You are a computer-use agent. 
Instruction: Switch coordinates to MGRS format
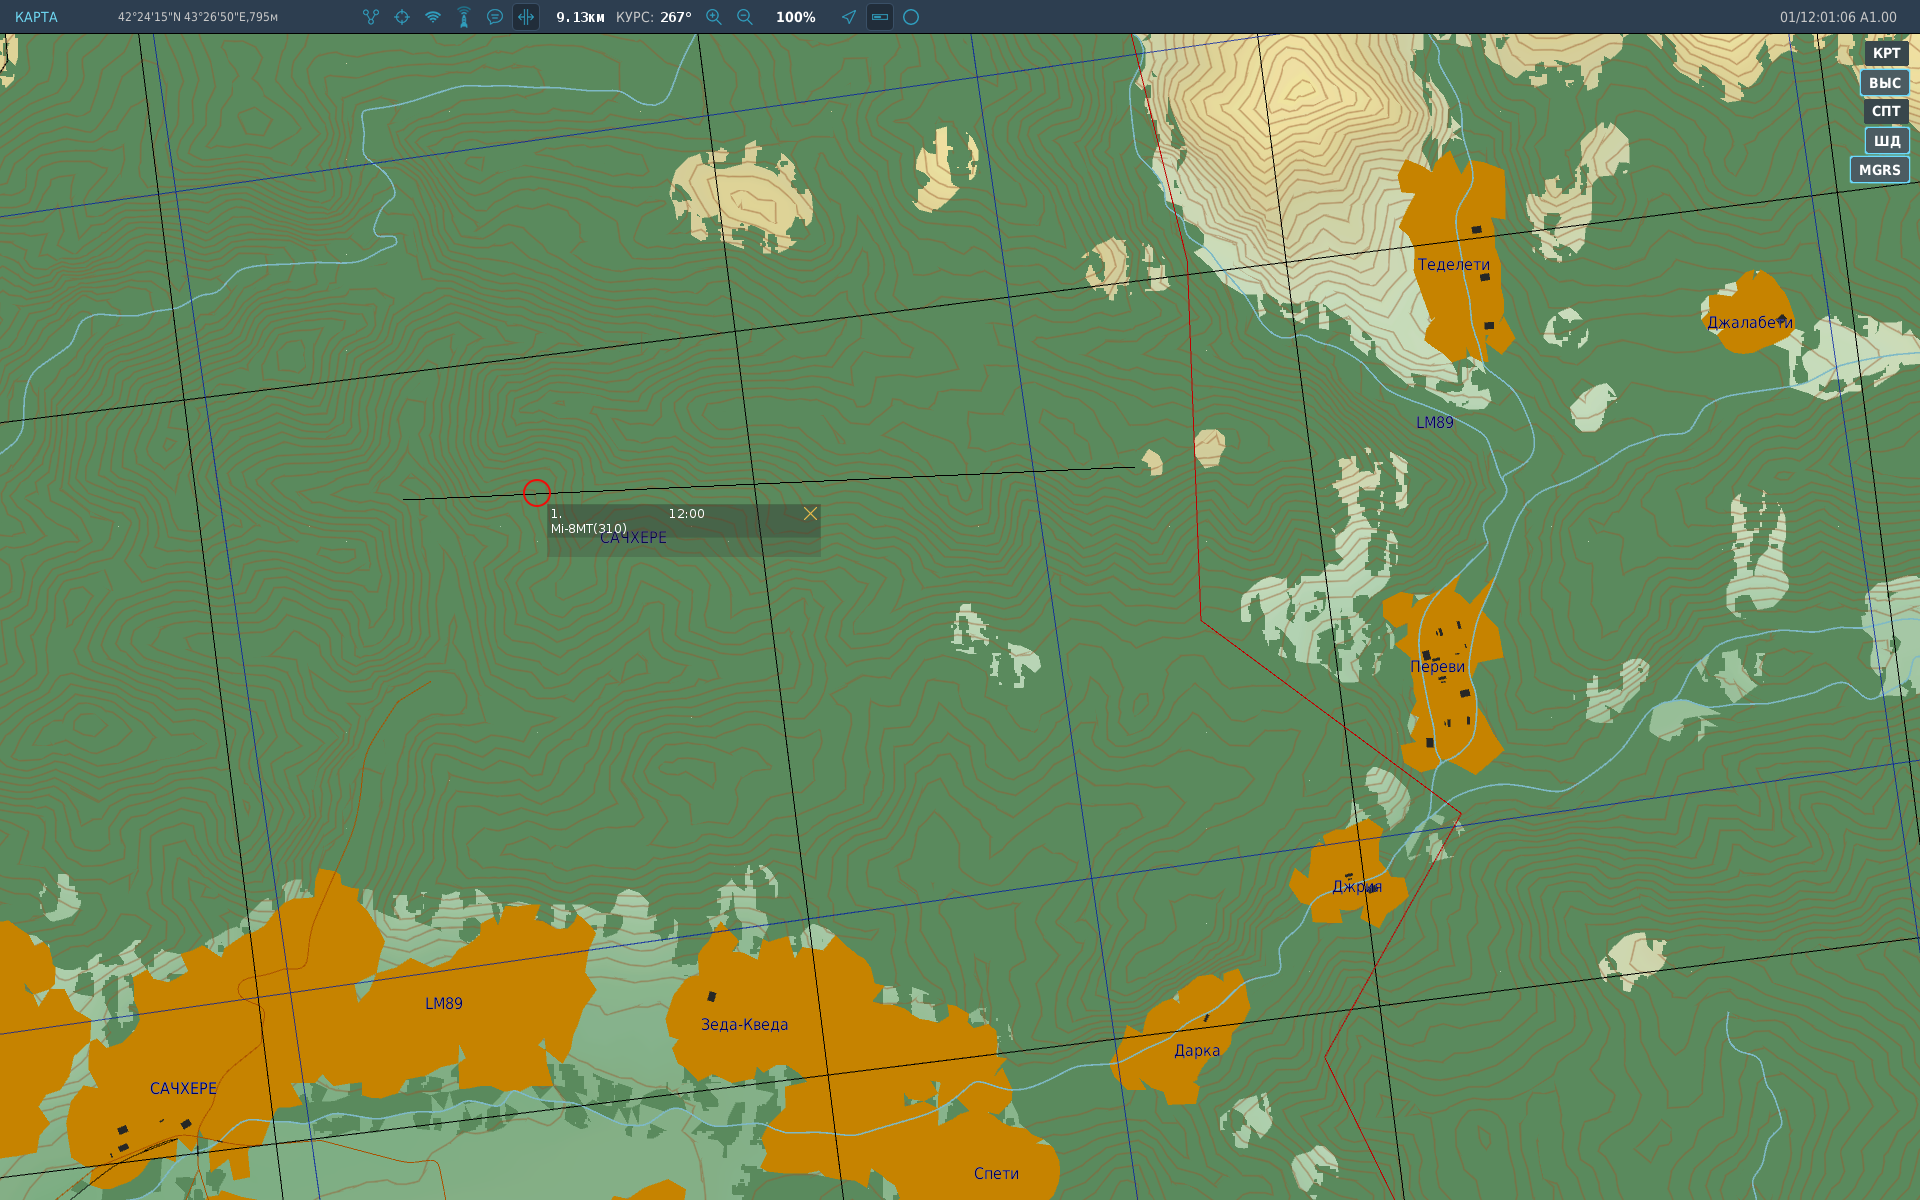pyautogui.click(x=1880, y=170)
